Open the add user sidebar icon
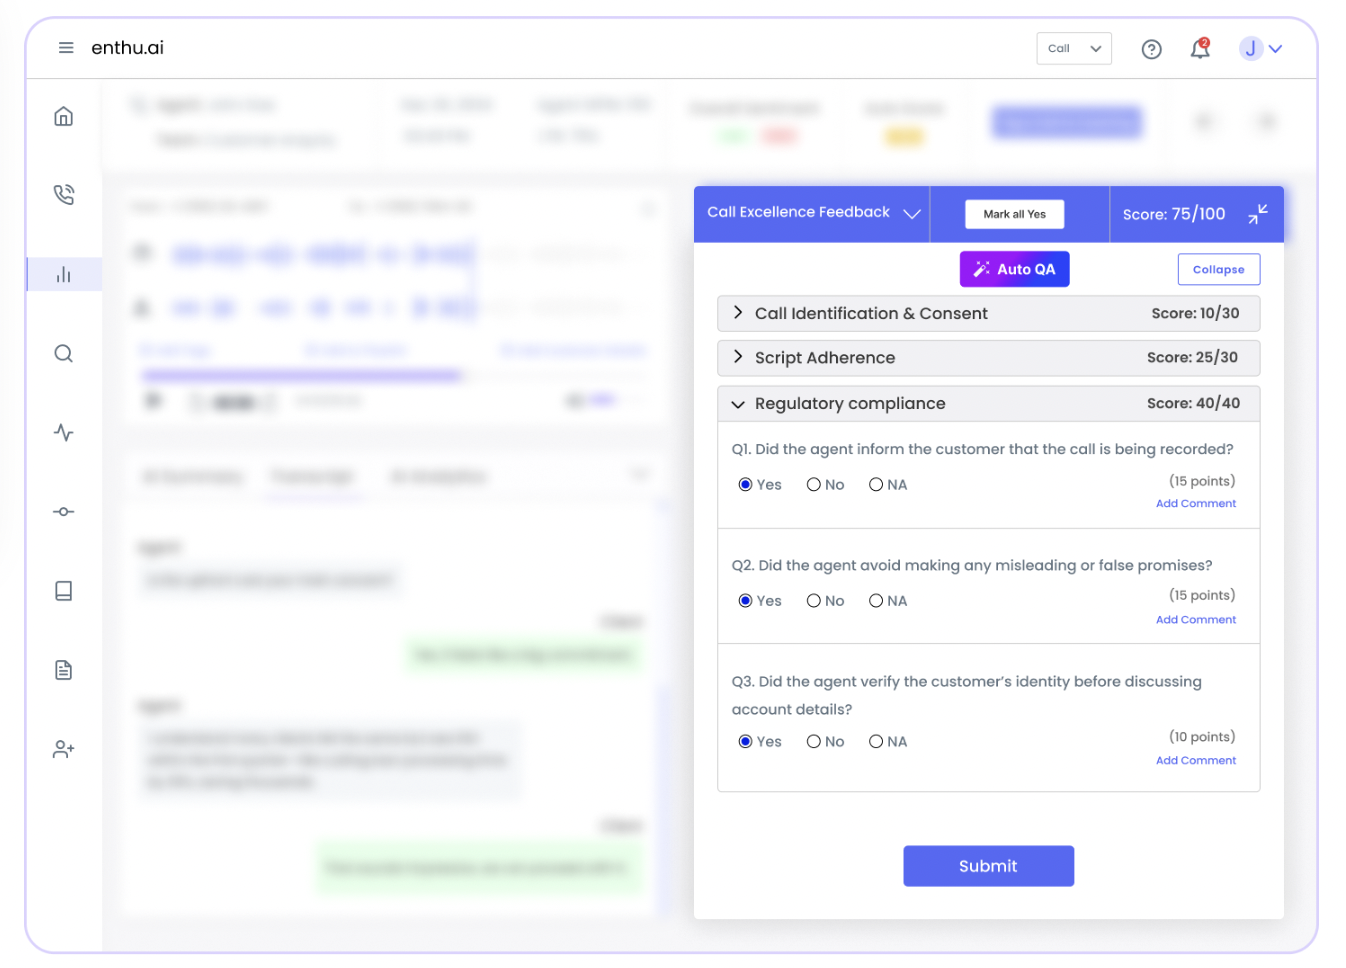Screen dimensions: 1346x968 pos(64,749)
